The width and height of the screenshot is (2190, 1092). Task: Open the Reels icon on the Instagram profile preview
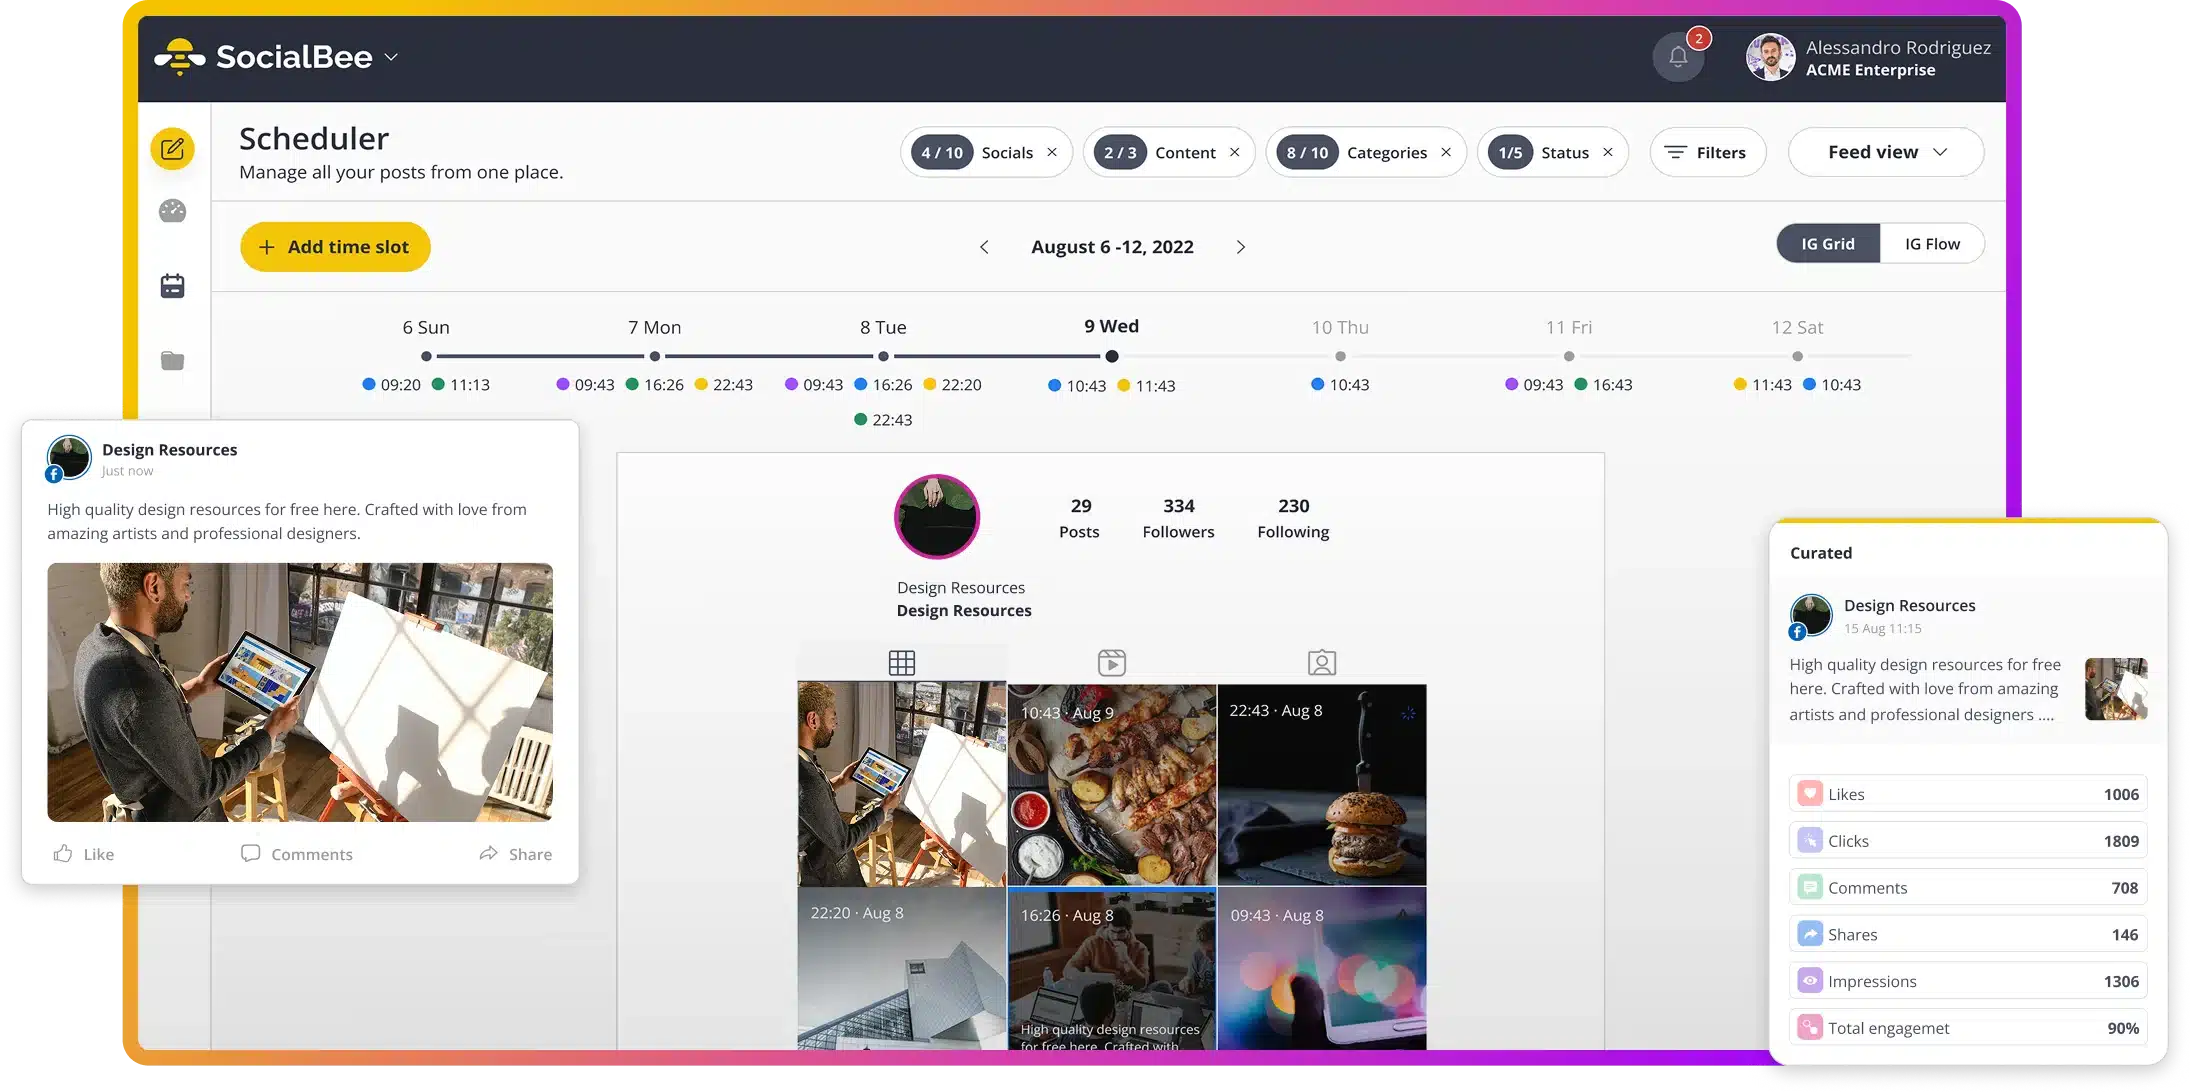[x=1112, y=662]
